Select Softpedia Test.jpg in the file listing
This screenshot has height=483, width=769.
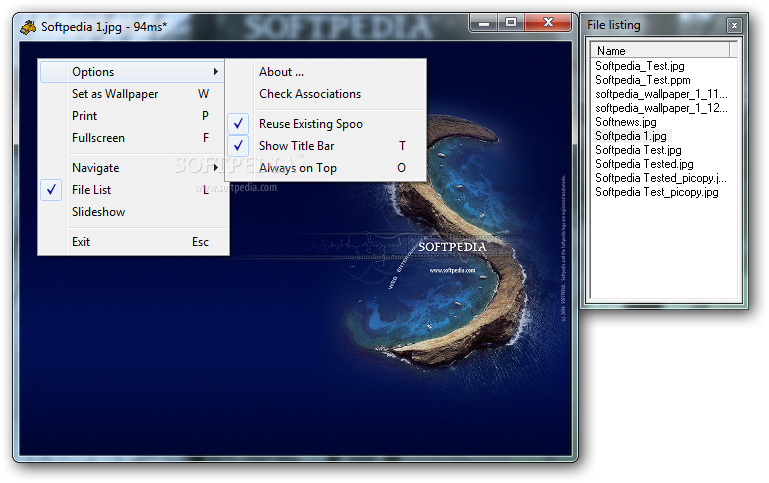(638, 150)
